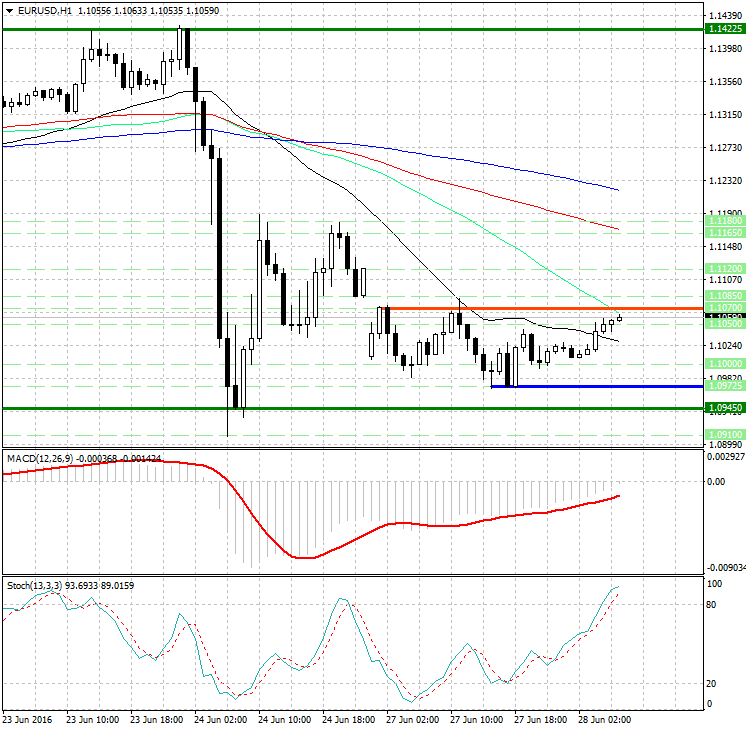The height and width of the screenshot is (731, 746).
Task: Click the 28 Jun 02:00 time axis label
Action: [604, 719]
